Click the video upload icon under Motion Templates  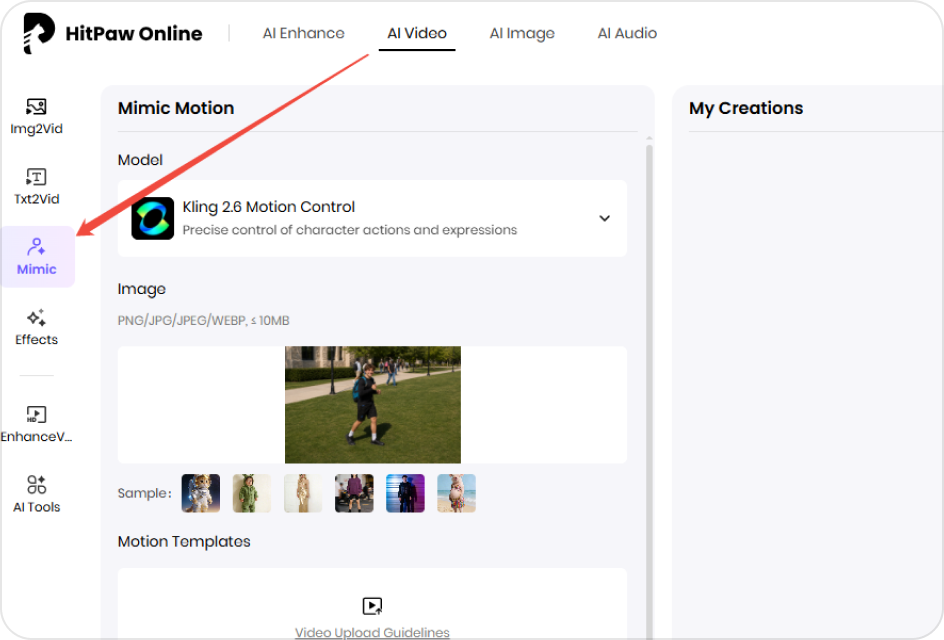click(x=372, y=606)
